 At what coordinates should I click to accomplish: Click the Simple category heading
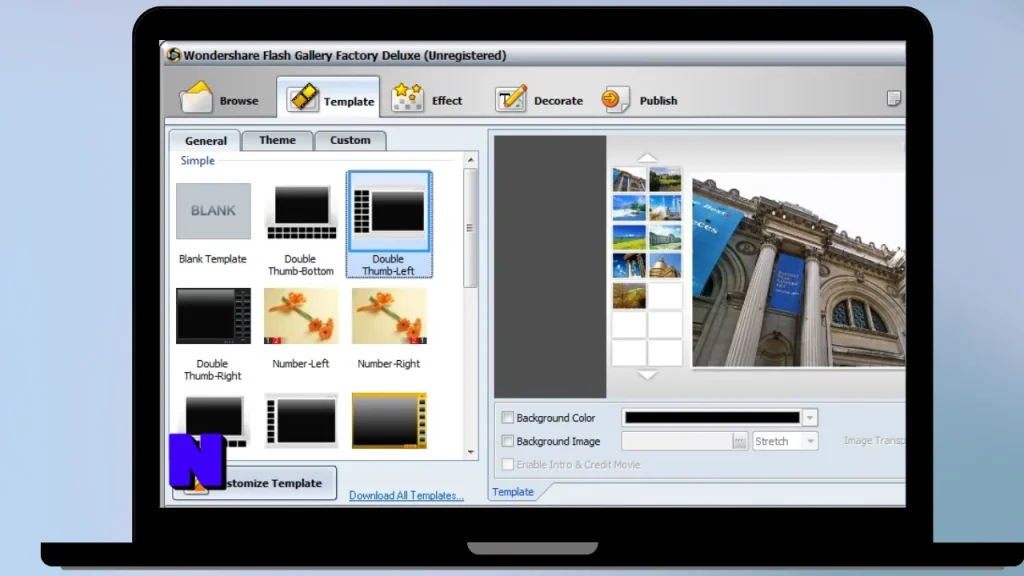coord(197,161)
